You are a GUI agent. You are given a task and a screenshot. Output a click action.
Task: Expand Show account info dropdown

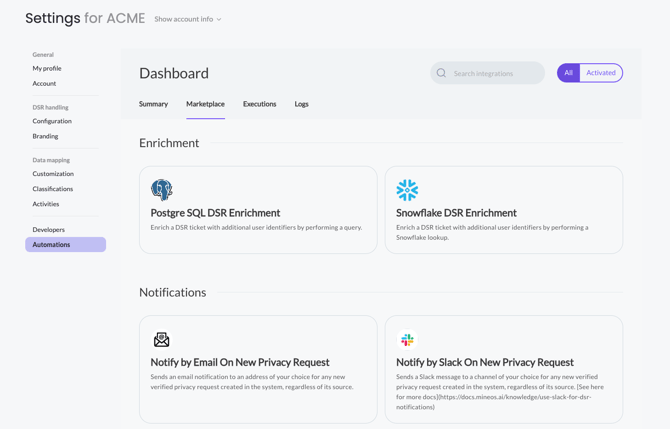click(x=188, y=19)
